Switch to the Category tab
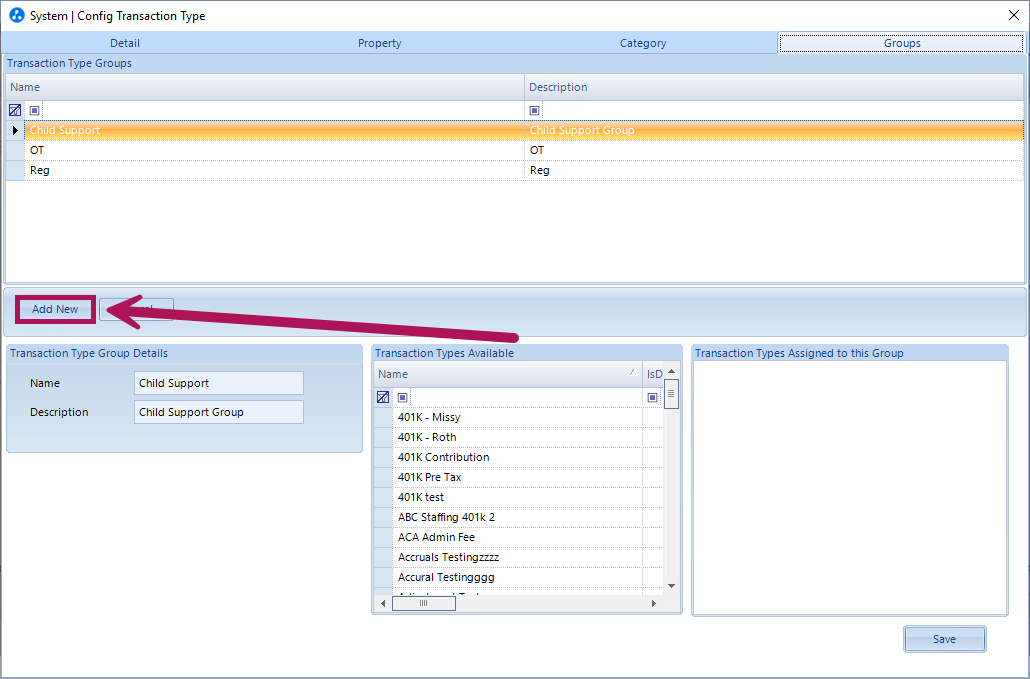Image resolution: width=1030 pixels, height=679 pixels. pyautogui.click(x=643, y=43)
